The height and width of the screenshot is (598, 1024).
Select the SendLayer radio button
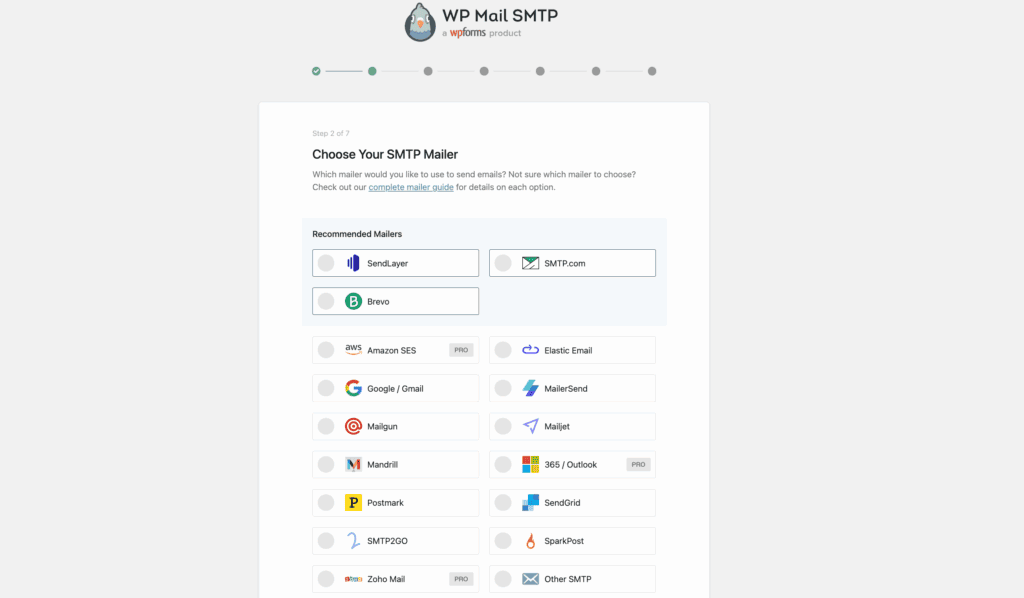(326, 263)
